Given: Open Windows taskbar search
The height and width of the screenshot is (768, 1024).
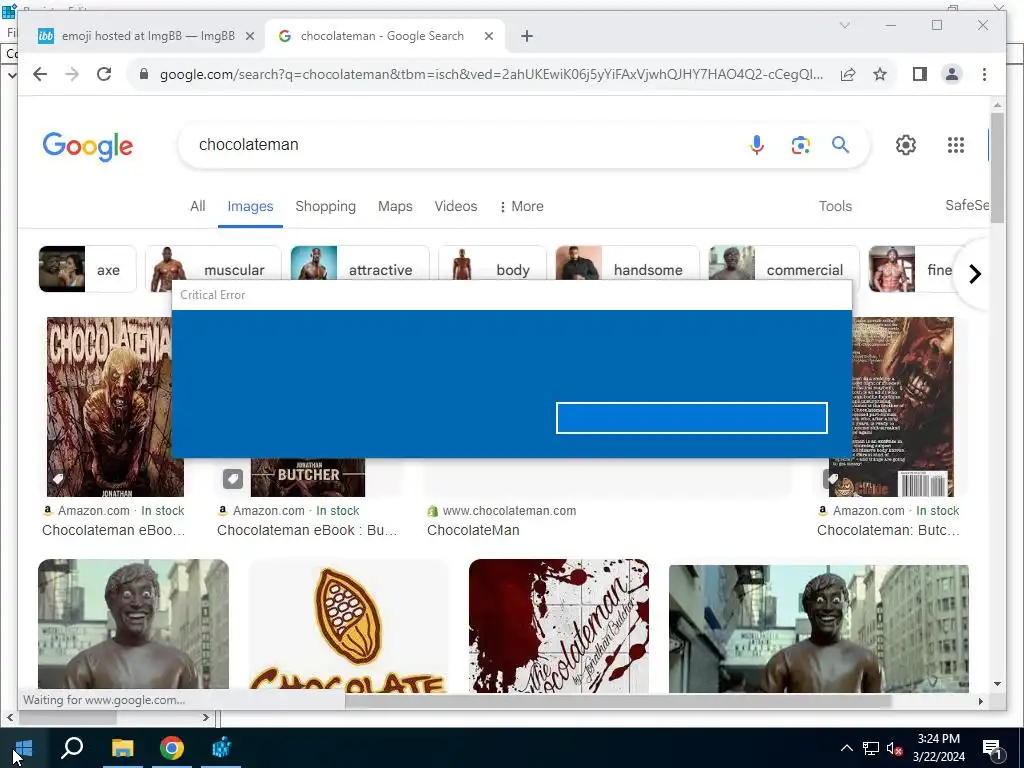Looking at the screenshot, I should click(x=72, y=747).
